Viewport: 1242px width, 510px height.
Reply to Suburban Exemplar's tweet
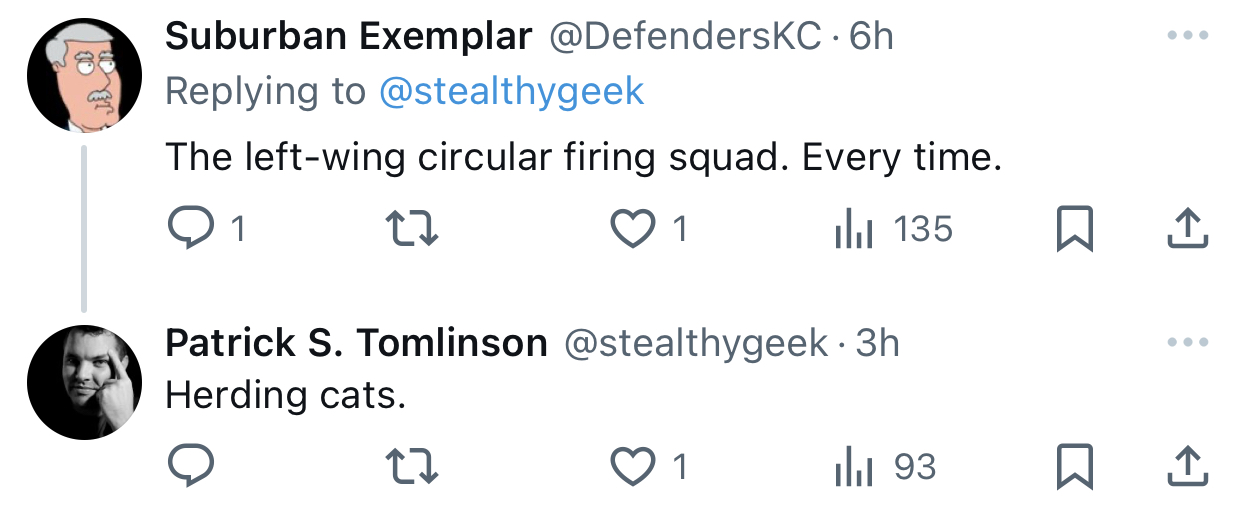coord(204,230)
